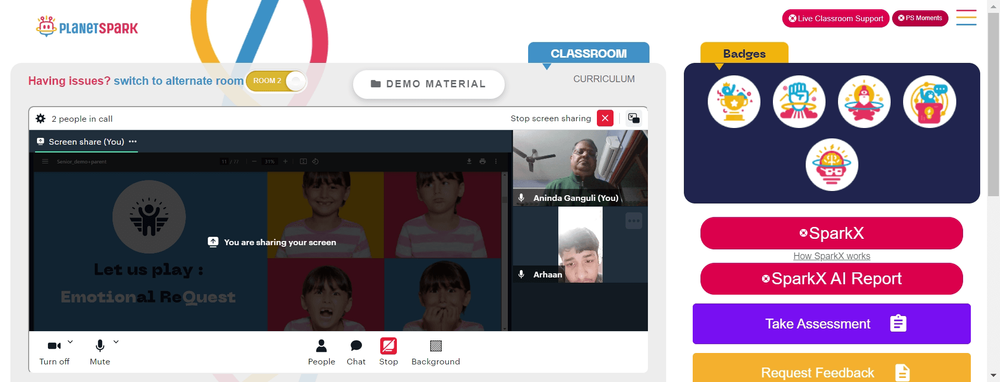Image resolution: width=1000 pixels, height=382 pixels.
Task: Click the PlanetSpark logo
Action: pyautogui.click(x=87, y=27)
